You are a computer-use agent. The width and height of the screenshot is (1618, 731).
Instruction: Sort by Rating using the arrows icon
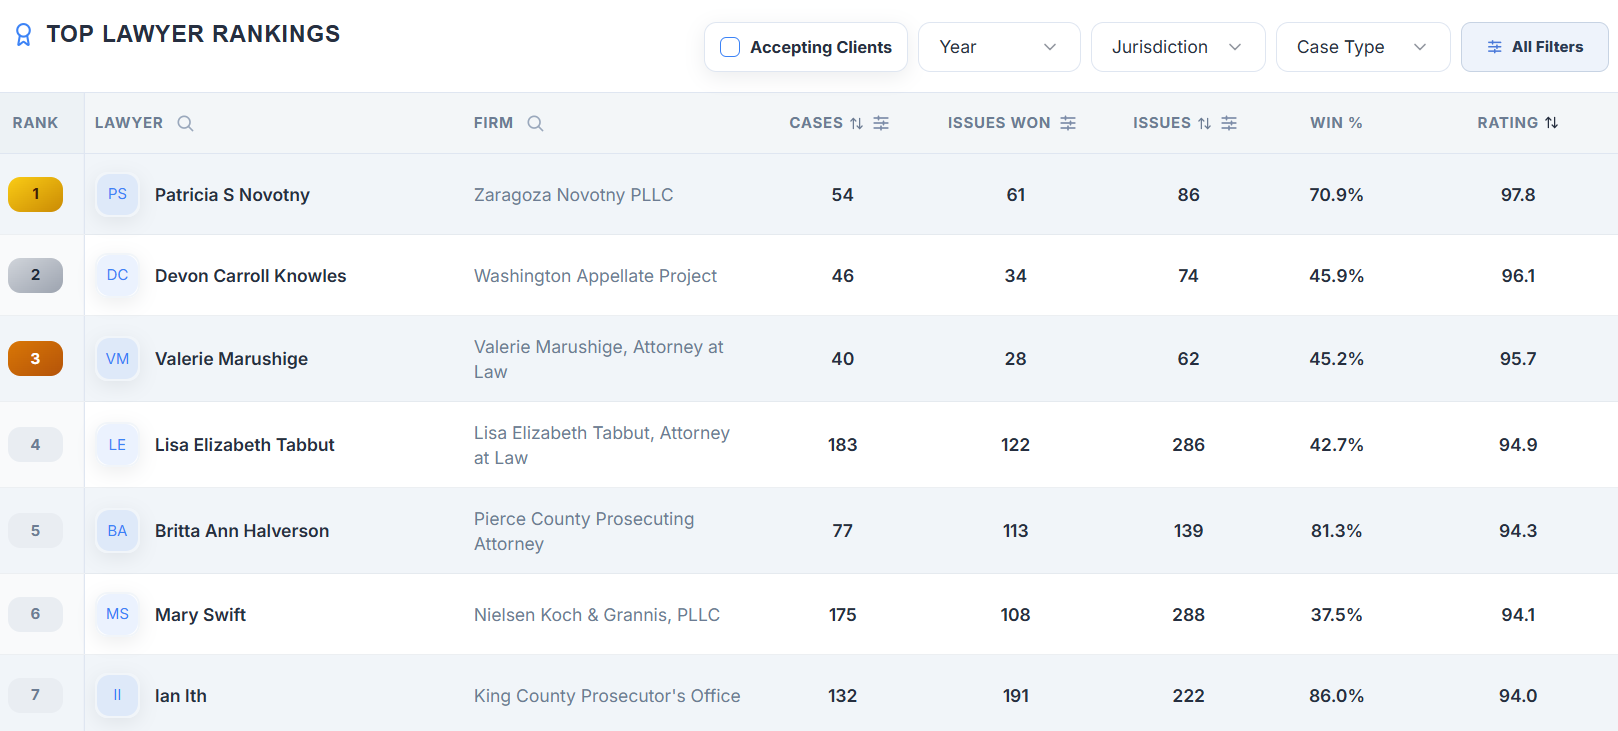[x=1551, y=122]
